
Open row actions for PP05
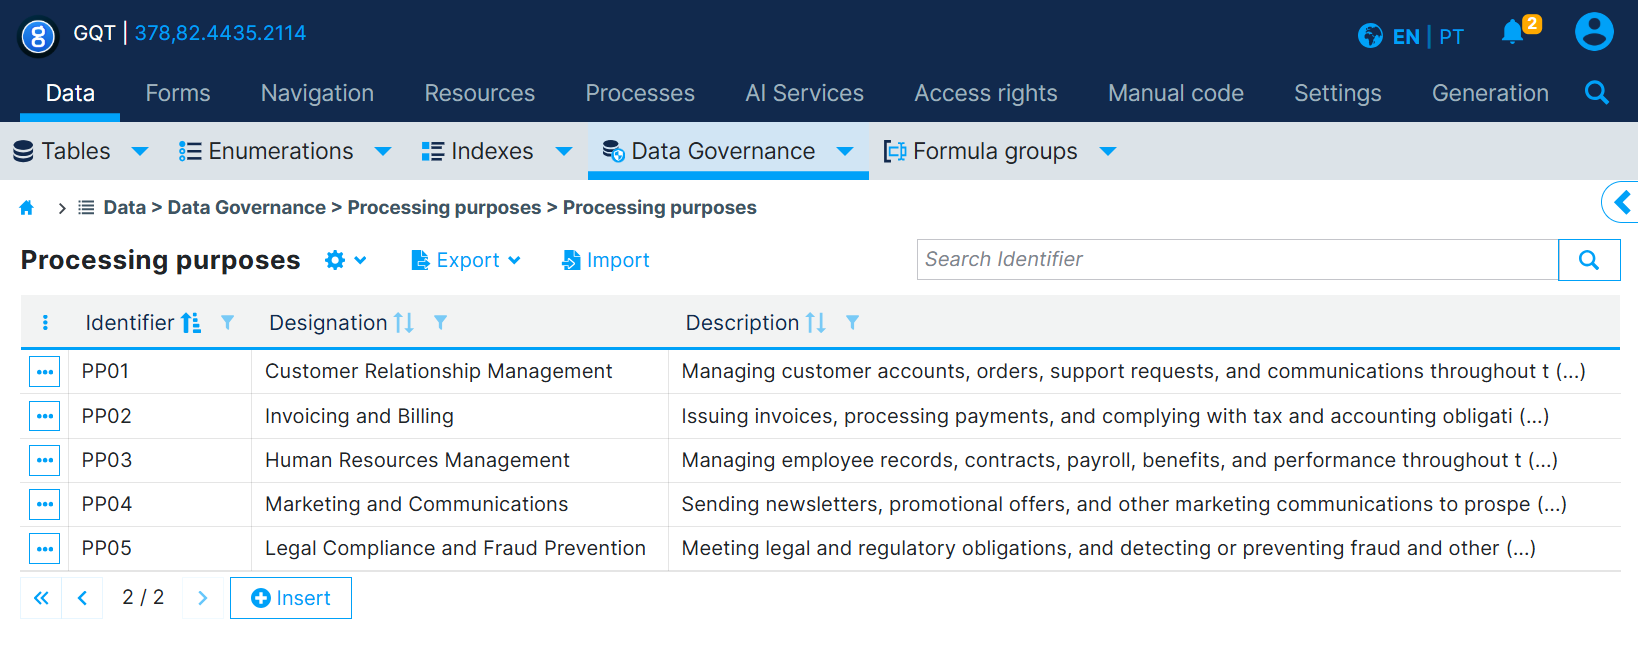point(45,548)
